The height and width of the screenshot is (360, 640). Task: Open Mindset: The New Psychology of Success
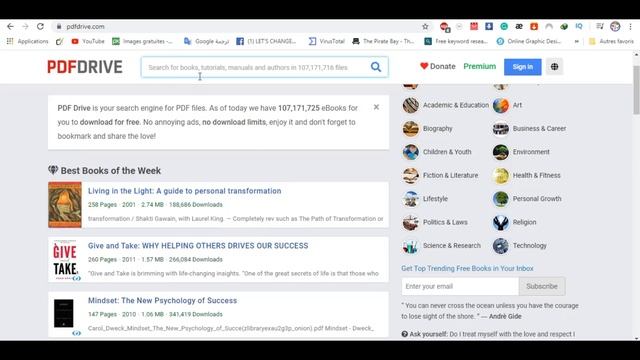pyautogui.click(x=162, y=300)
